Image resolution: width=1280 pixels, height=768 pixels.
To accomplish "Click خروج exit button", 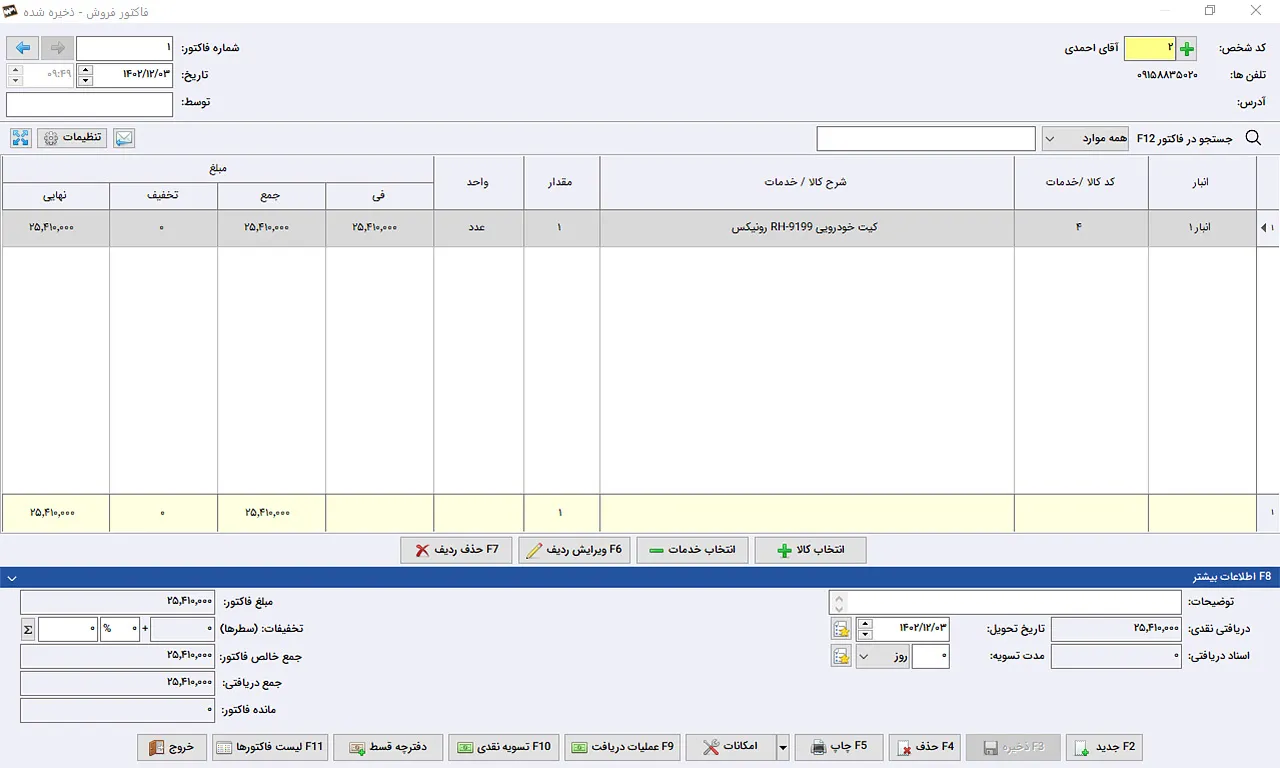I will 172,747.
